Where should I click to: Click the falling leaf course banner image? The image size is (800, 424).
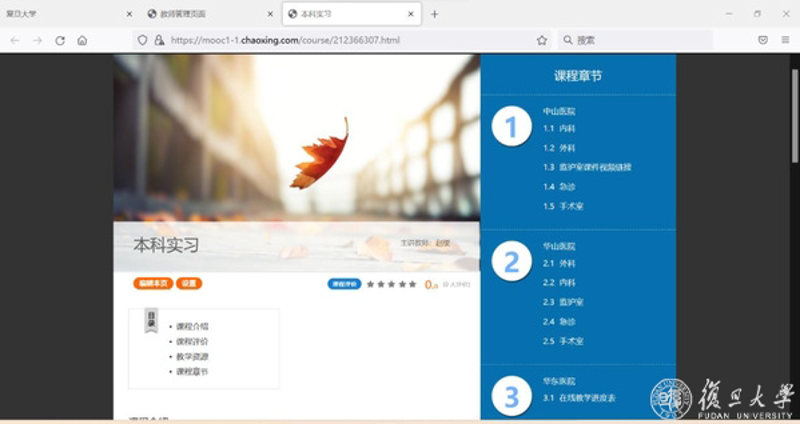pyautogui.click(x=296, y=138)
